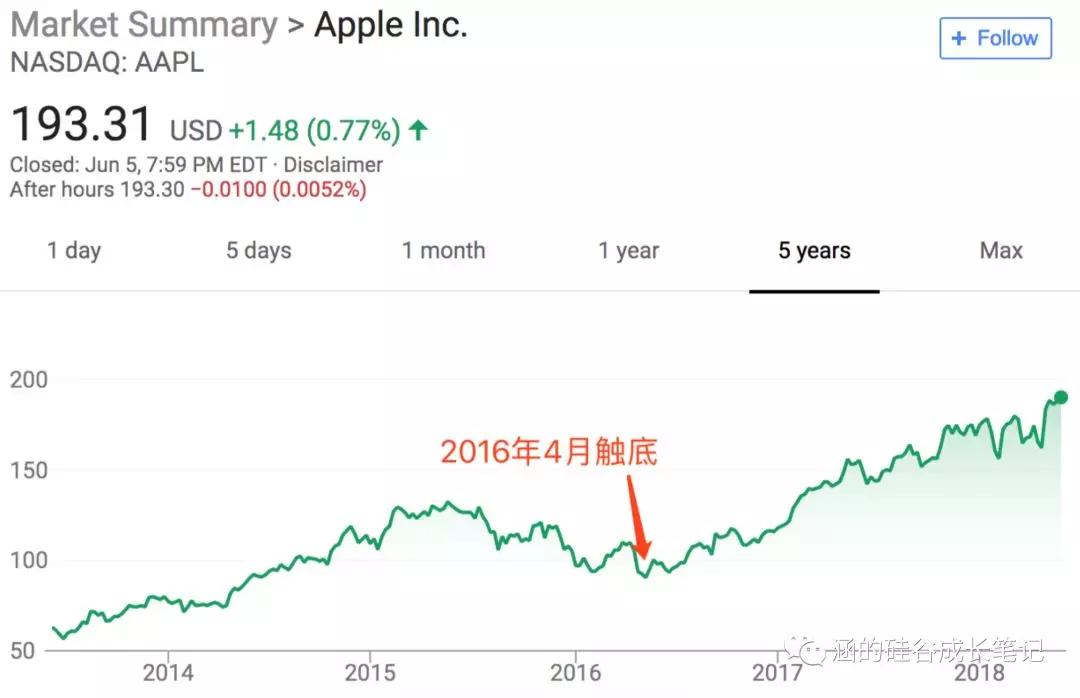Click the 2016 x-axis label
Image resolution: width=1080 pixels, height=698 pixels.
[x=575, y=672]
